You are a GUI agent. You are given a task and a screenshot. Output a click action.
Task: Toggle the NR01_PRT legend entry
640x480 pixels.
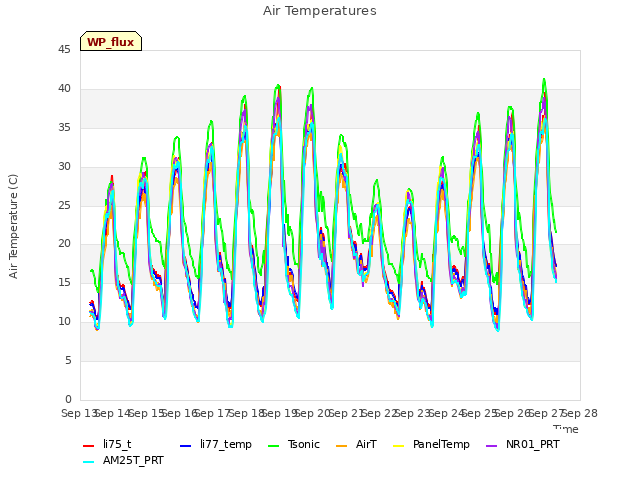click(523, 444)
